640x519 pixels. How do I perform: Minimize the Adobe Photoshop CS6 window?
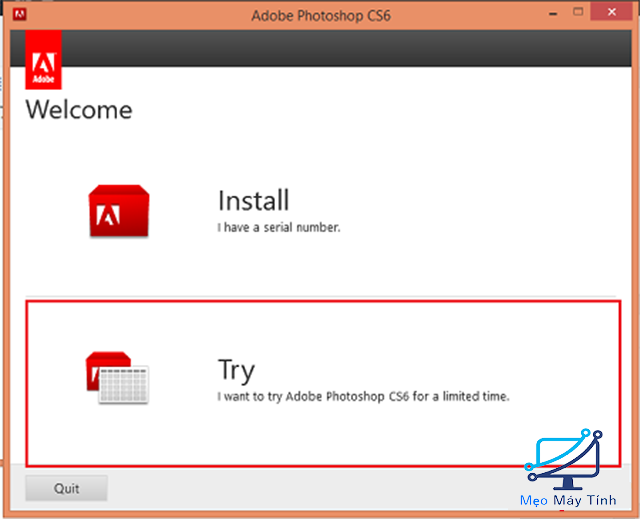[x=553, y=13]
